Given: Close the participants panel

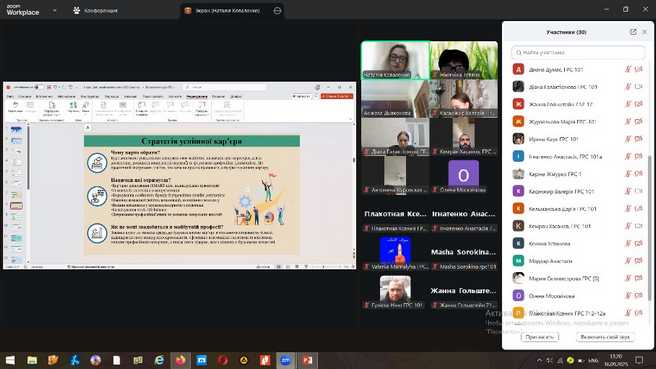Looking at the screenshot, I should 645,32.
